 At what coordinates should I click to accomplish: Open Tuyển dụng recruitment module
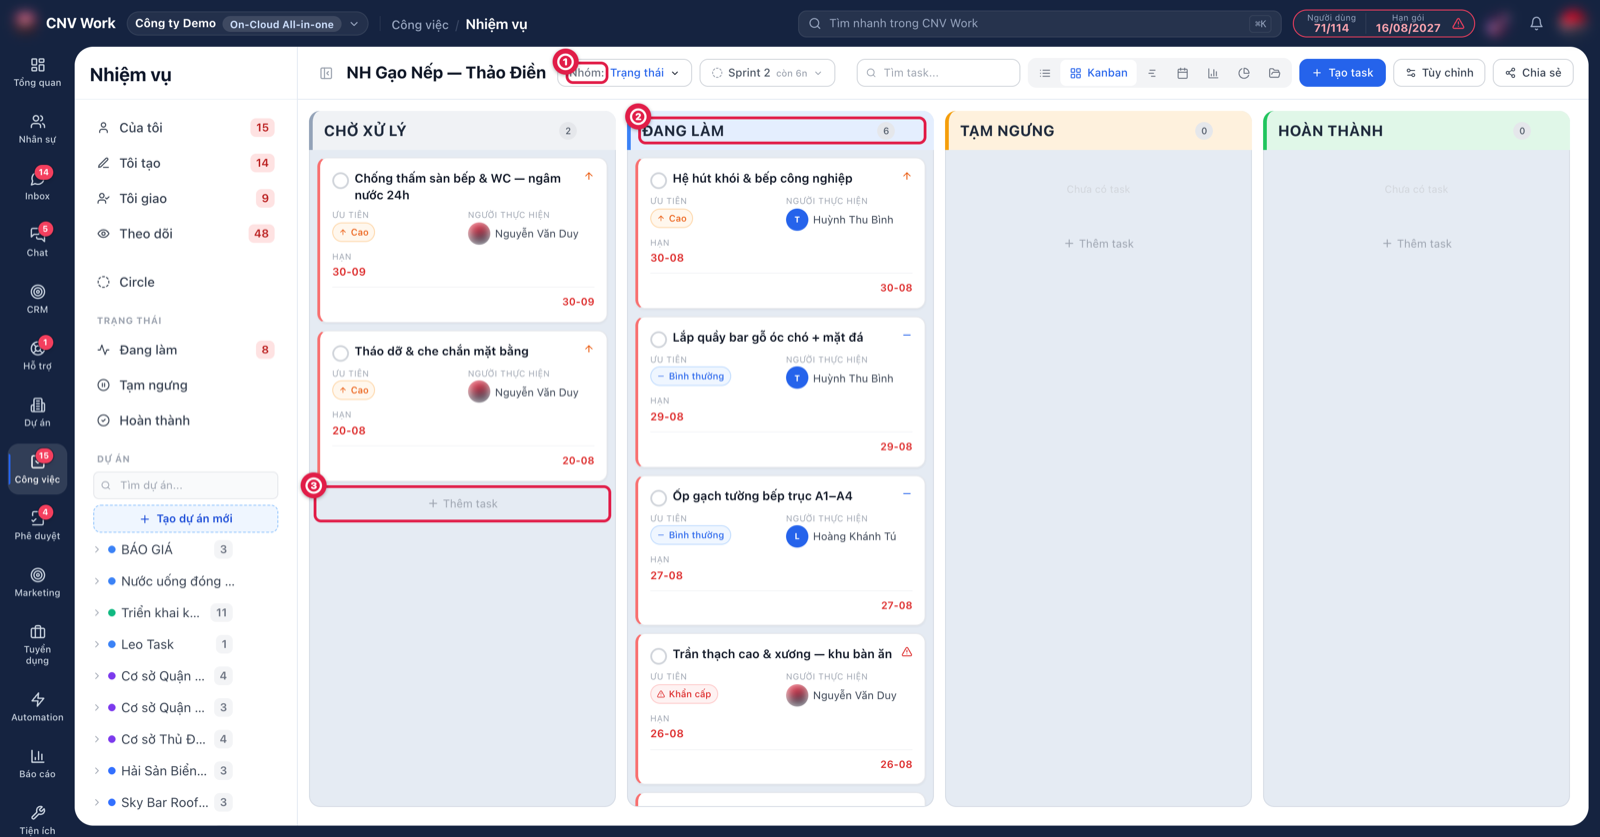[37, 645]
